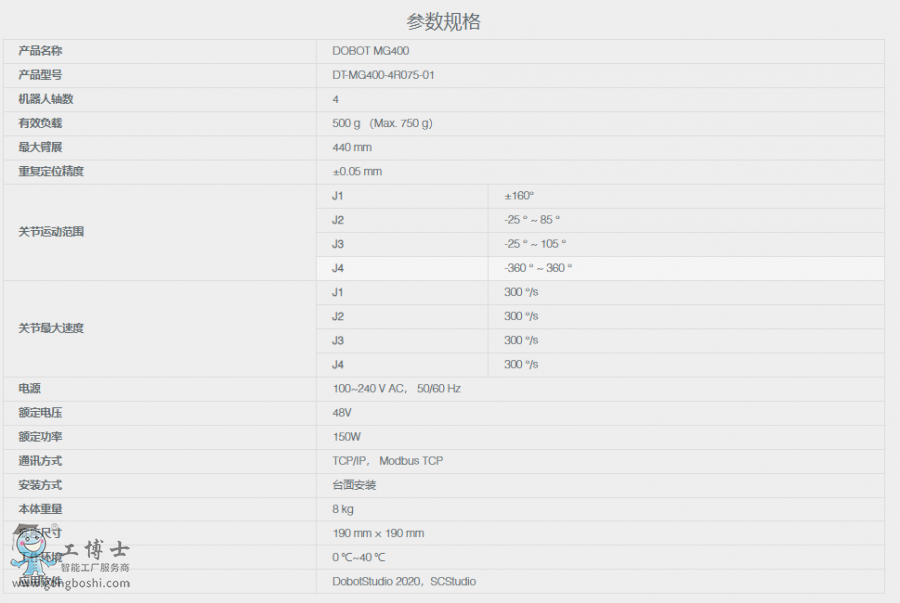Click J3 in the 关节最大速度 group
Screen dimensions: 900x603
pos(338,340)
